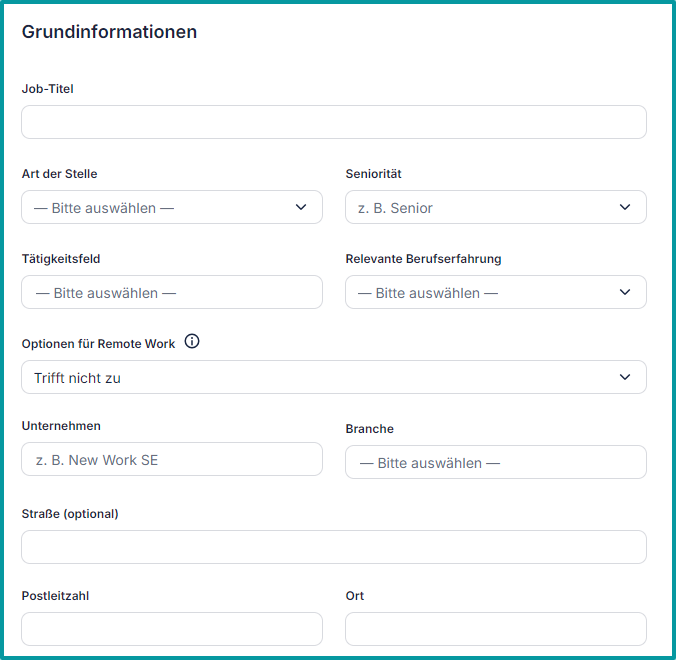Open the Tätigkeitsfeld selection field
676x660 pixels.
pyautogui.click(x=171, y=292)
